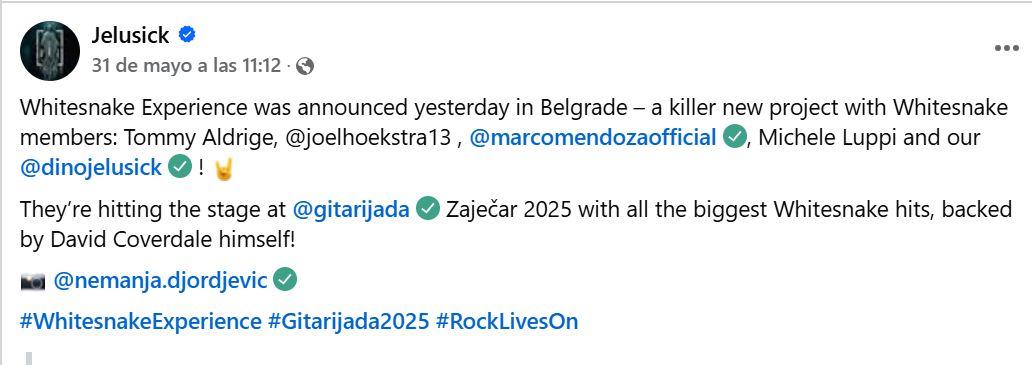This screenshot has width=1032, height=365.
Task: Open the Jelusick profile picture
Action: (x=50, y=51)
